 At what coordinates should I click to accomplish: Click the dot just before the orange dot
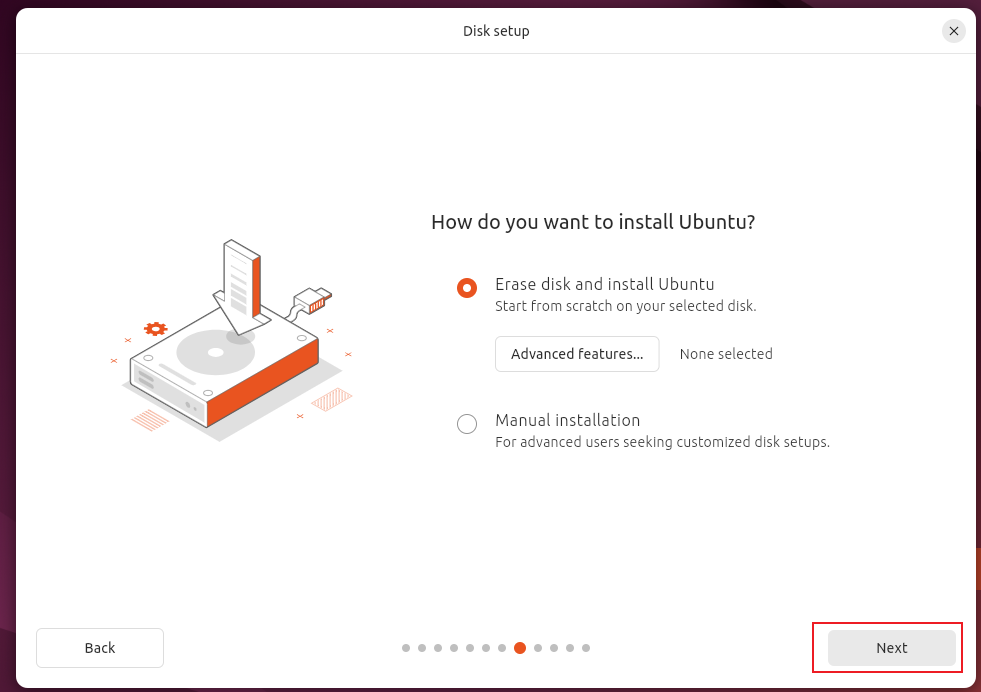(502, 648)
